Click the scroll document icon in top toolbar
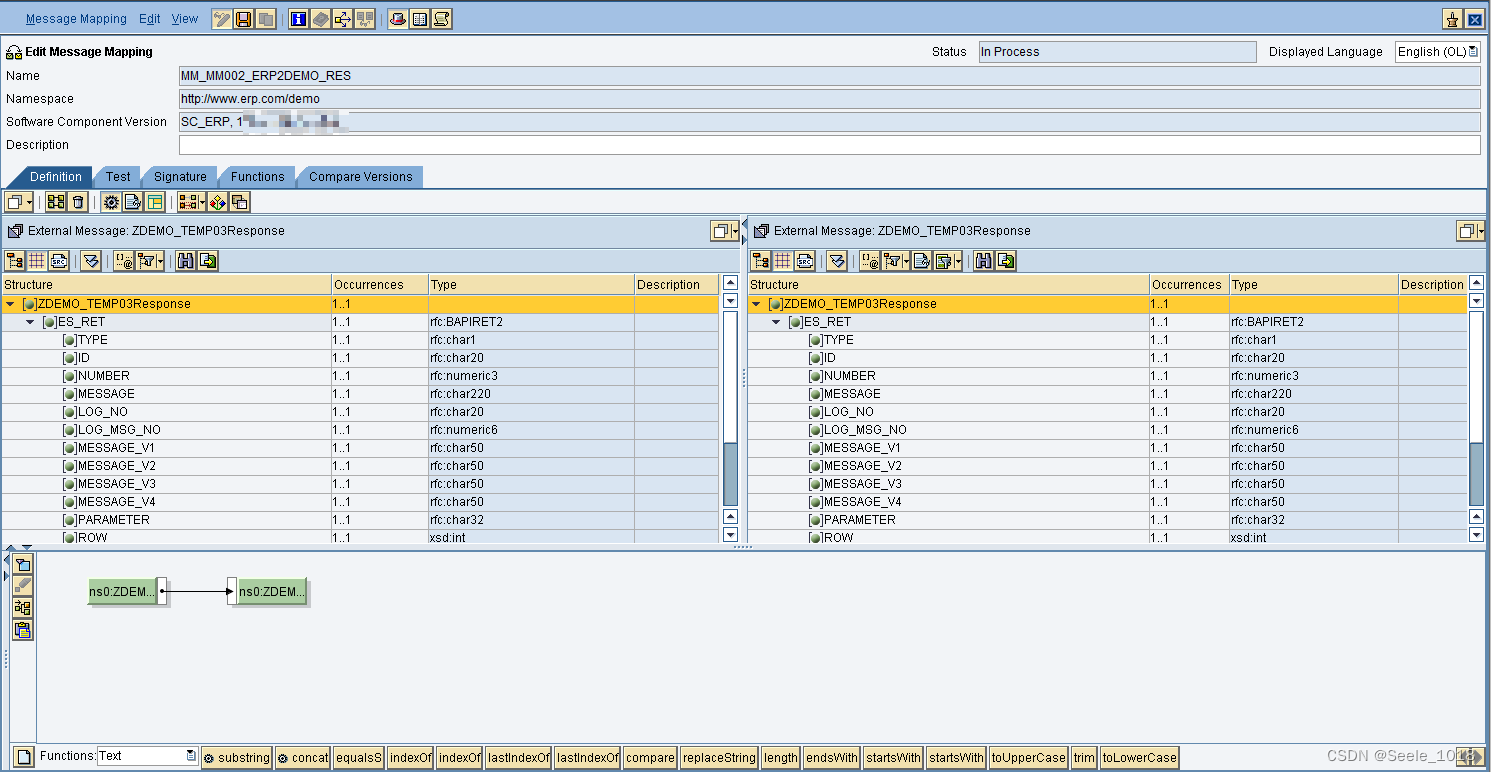The image size is (1491, 772). 442,19
